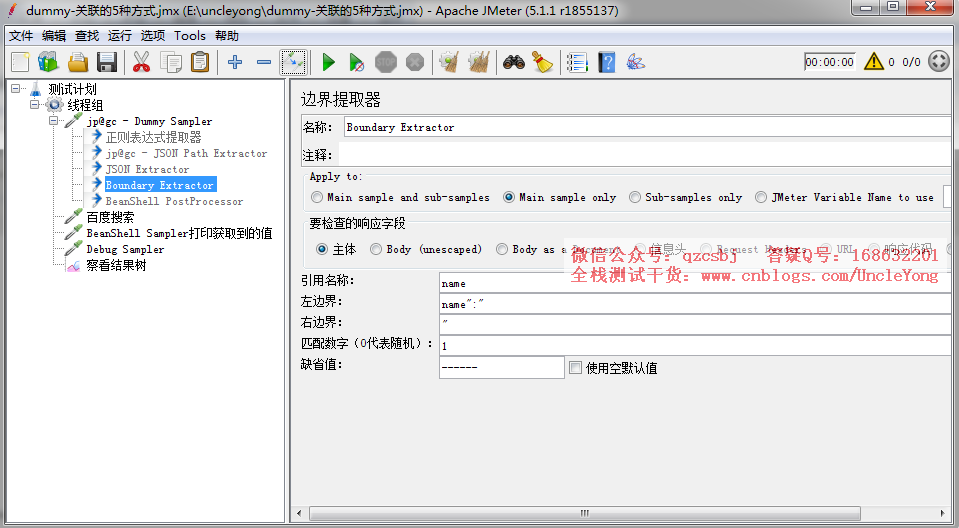Collapse the 线程组 tree node
This screenshot has width=959, height=528.
point(35,105)
